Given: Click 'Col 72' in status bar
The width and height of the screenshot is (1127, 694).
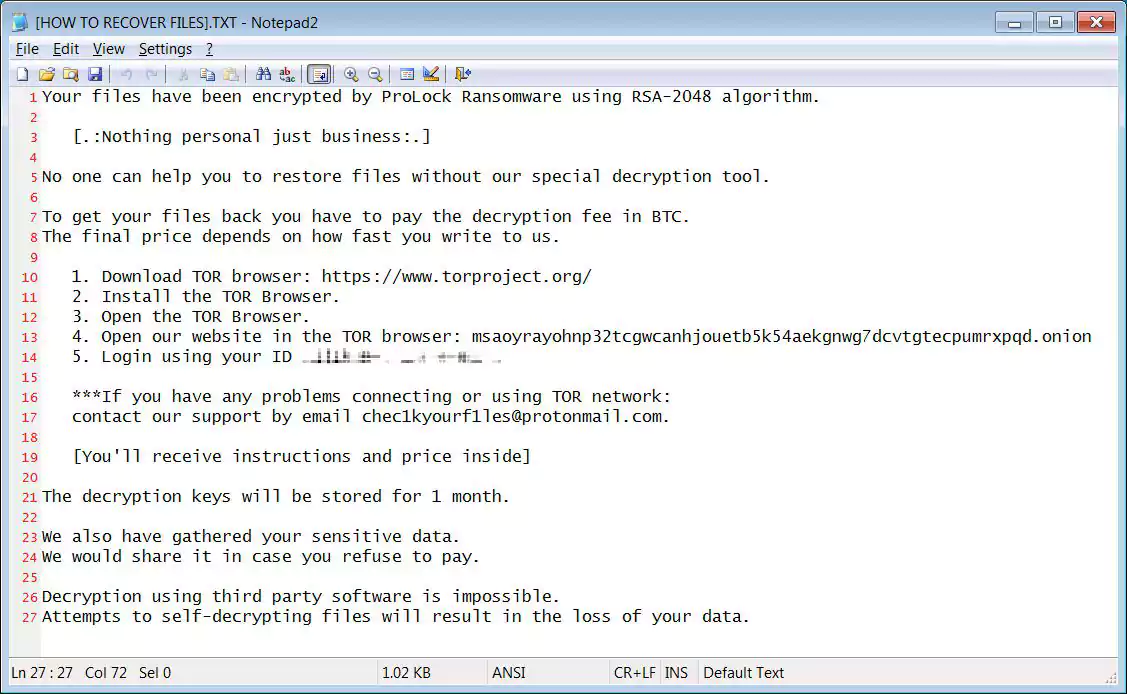Looking at the screenshot, I should 106,672.
